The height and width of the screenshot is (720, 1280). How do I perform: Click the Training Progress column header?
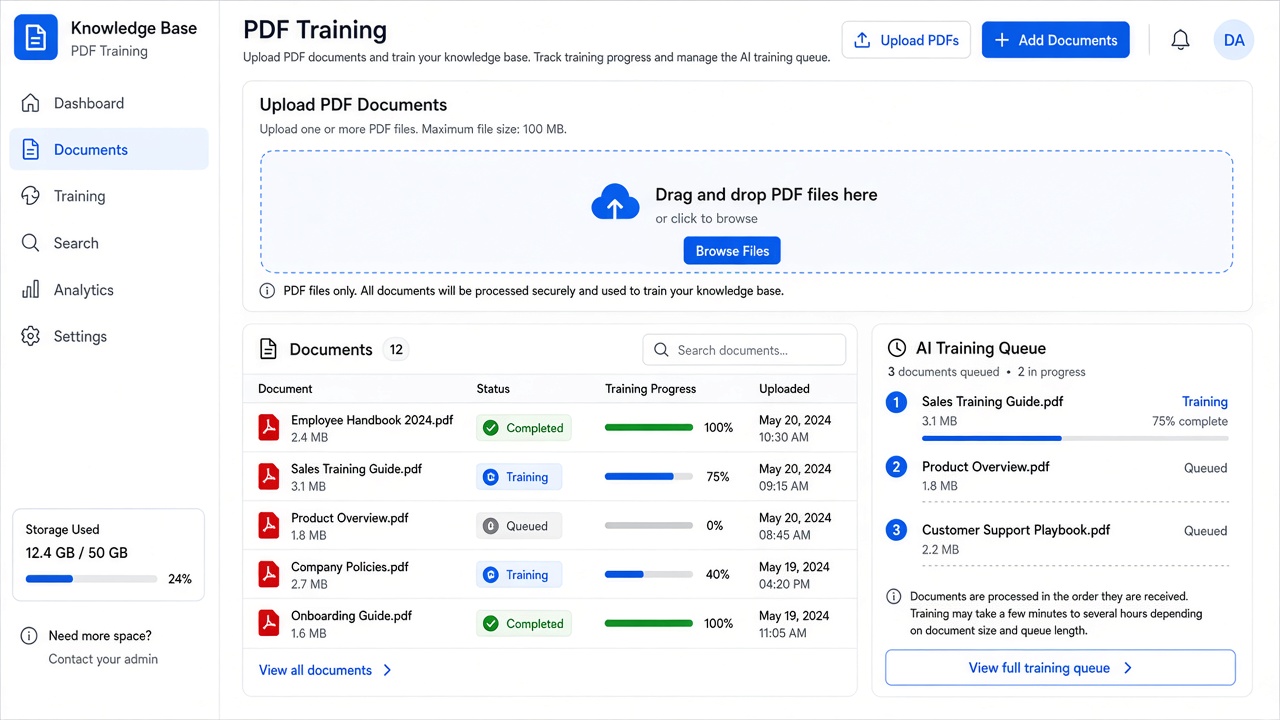pos(650,389)
